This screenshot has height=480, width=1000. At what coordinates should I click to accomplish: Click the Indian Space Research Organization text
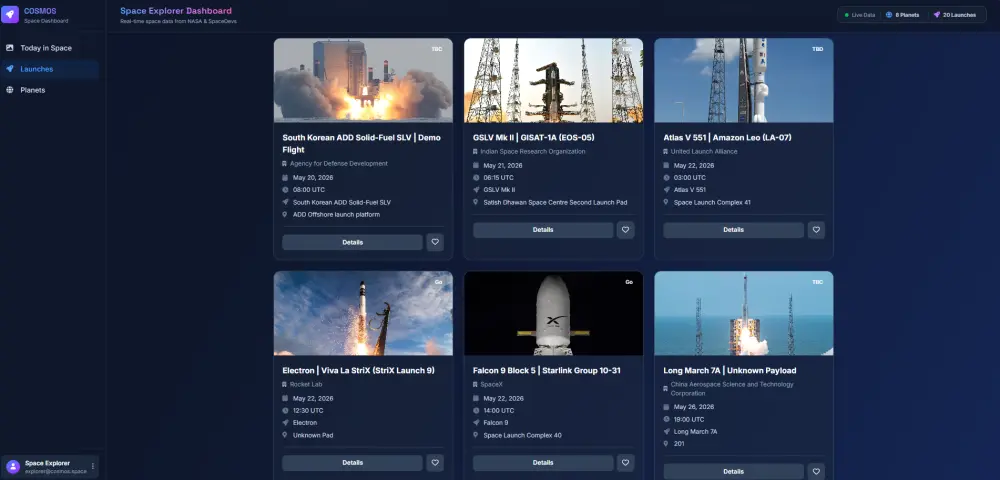533,152
